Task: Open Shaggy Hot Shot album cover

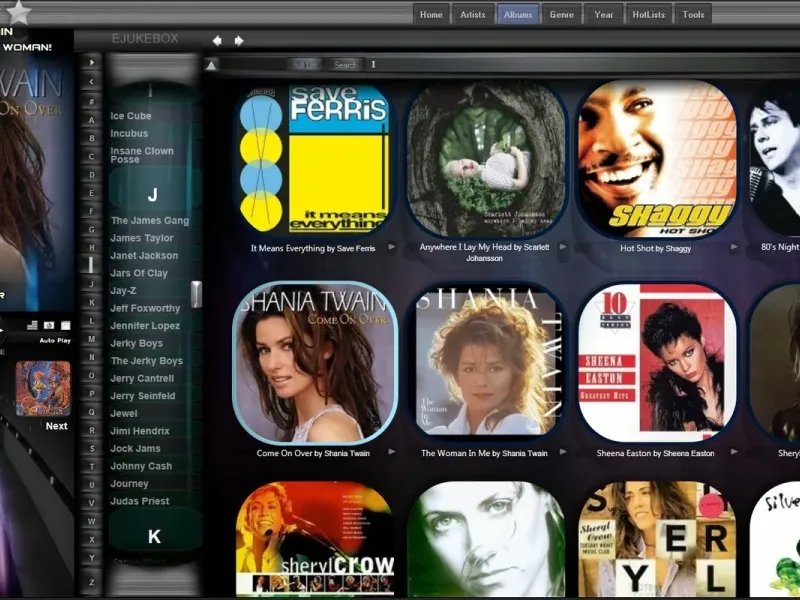Action: click(x=657, y=159)
